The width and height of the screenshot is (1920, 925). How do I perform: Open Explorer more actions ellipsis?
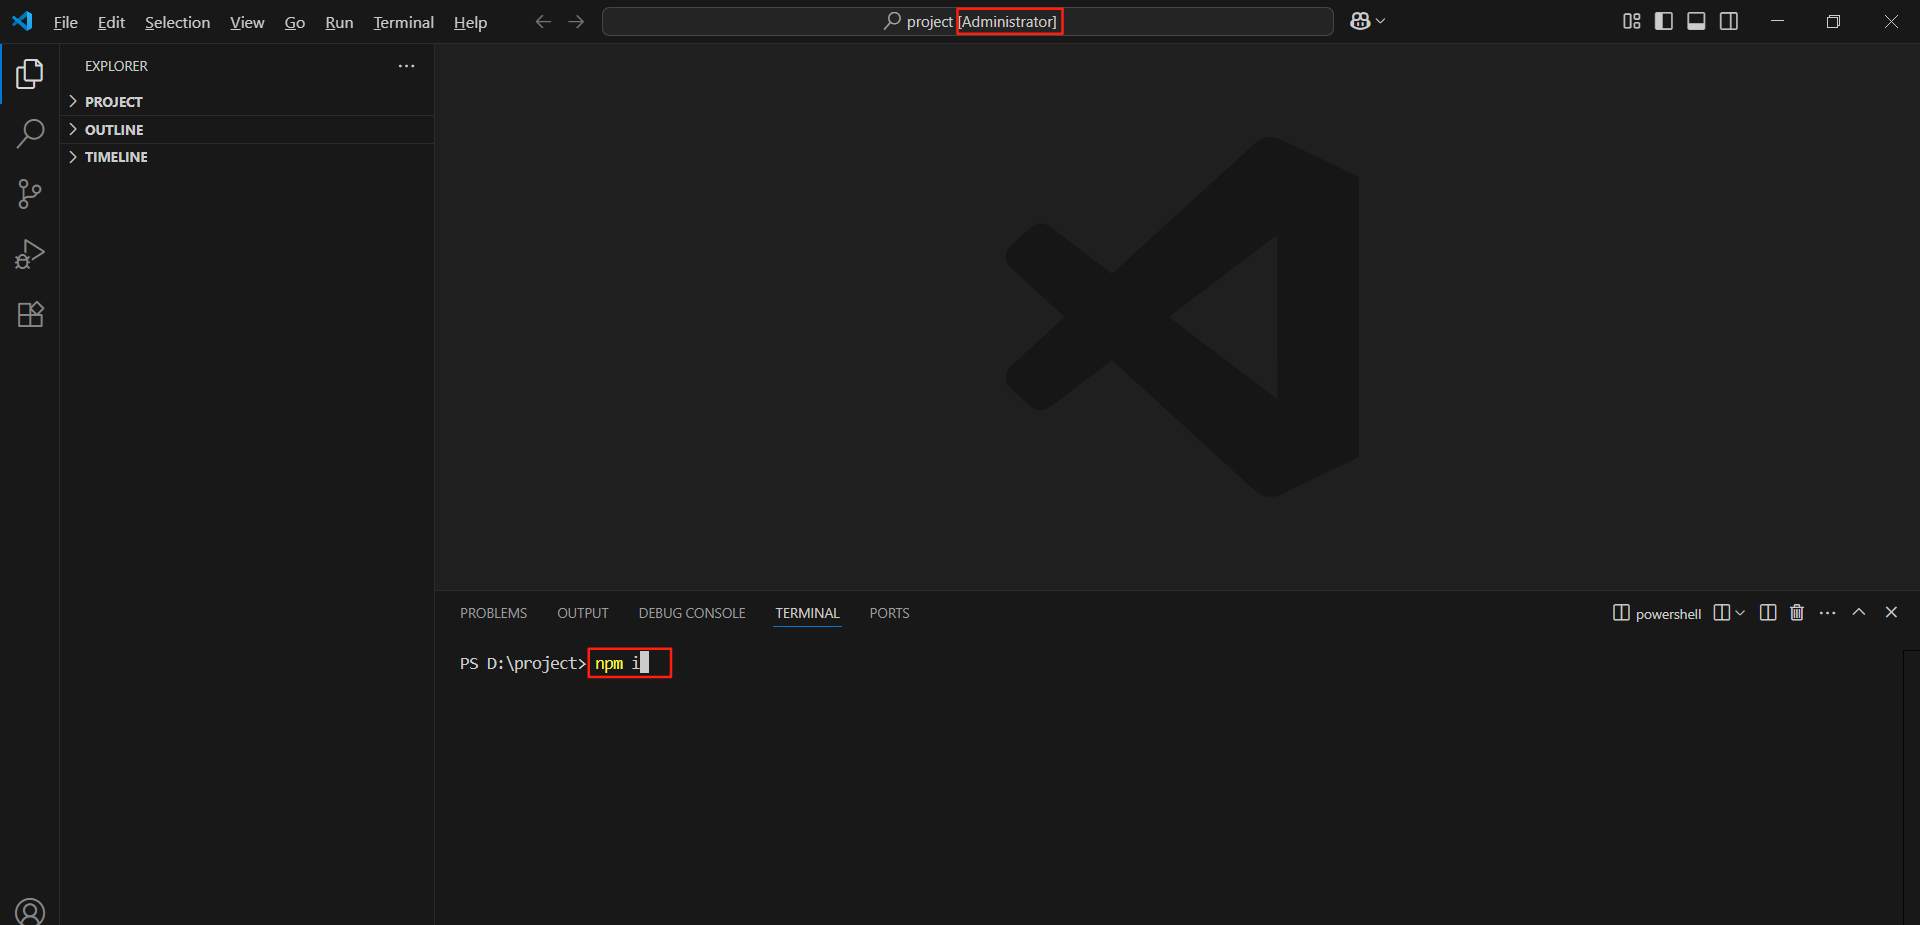point(406,66)
